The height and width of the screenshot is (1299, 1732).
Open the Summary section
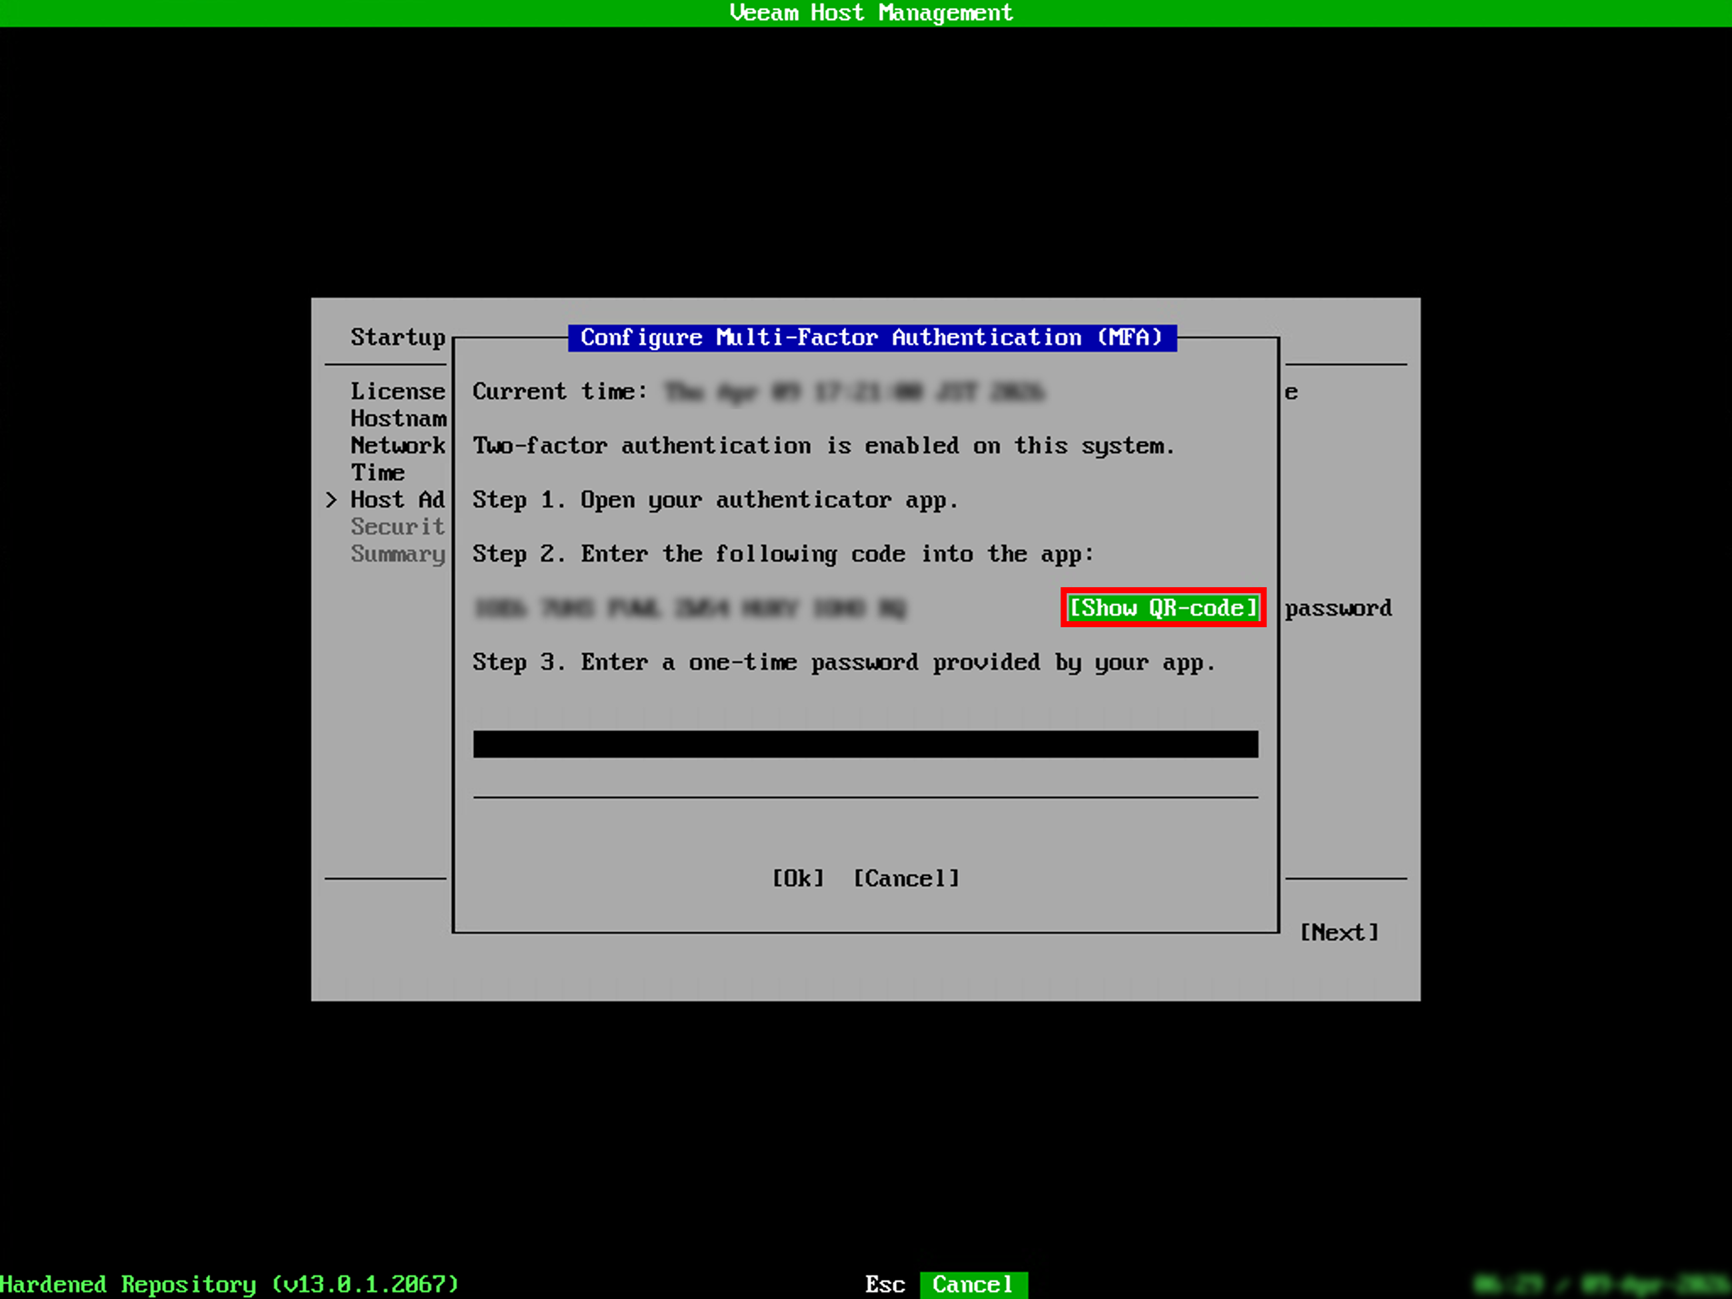tap(397, 554)
